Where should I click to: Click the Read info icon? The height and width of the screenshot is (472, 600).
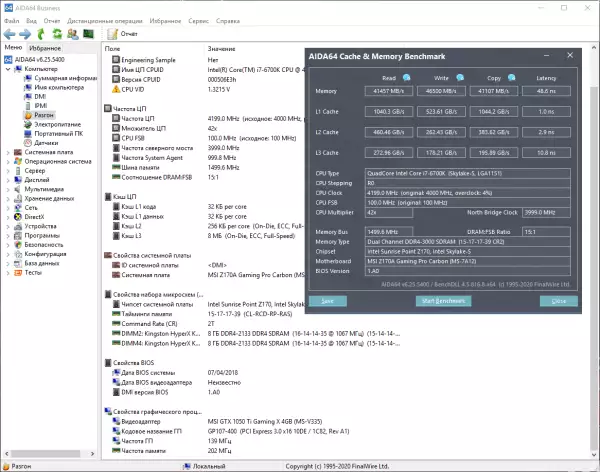(406, 78)
